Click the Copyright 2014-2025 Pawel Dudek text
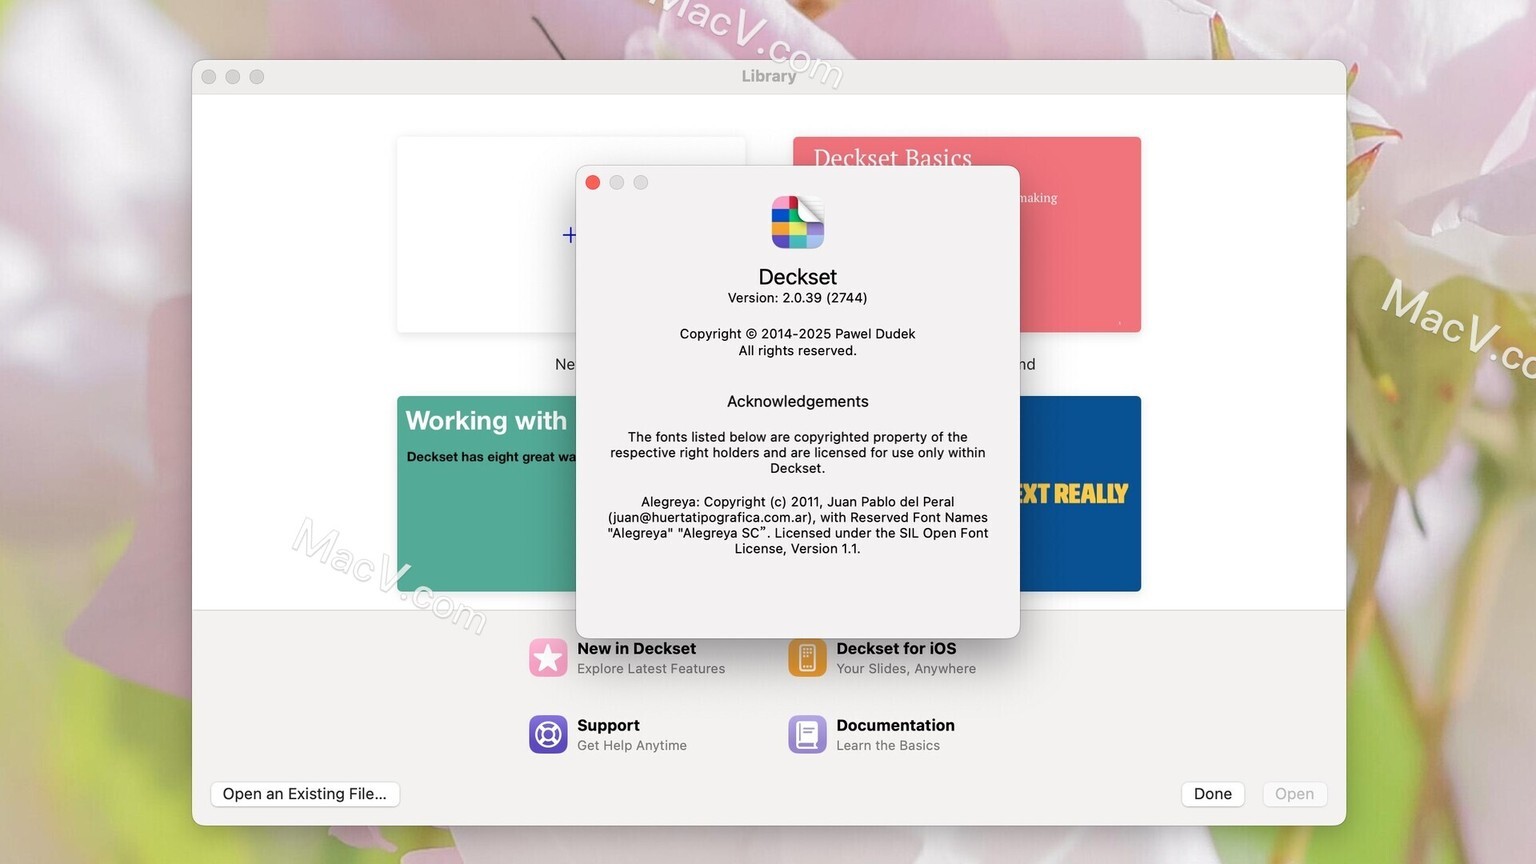 (798, 334)
